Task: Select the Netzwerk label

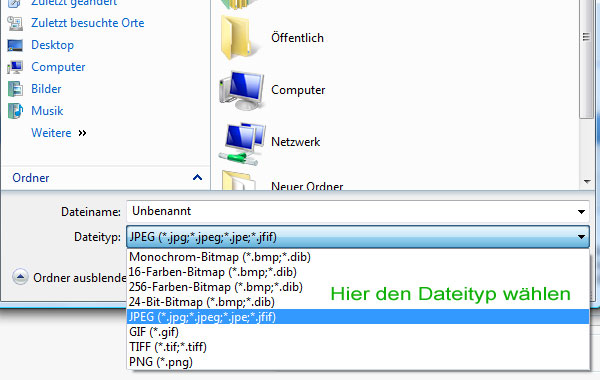Action: pos(295,142)
